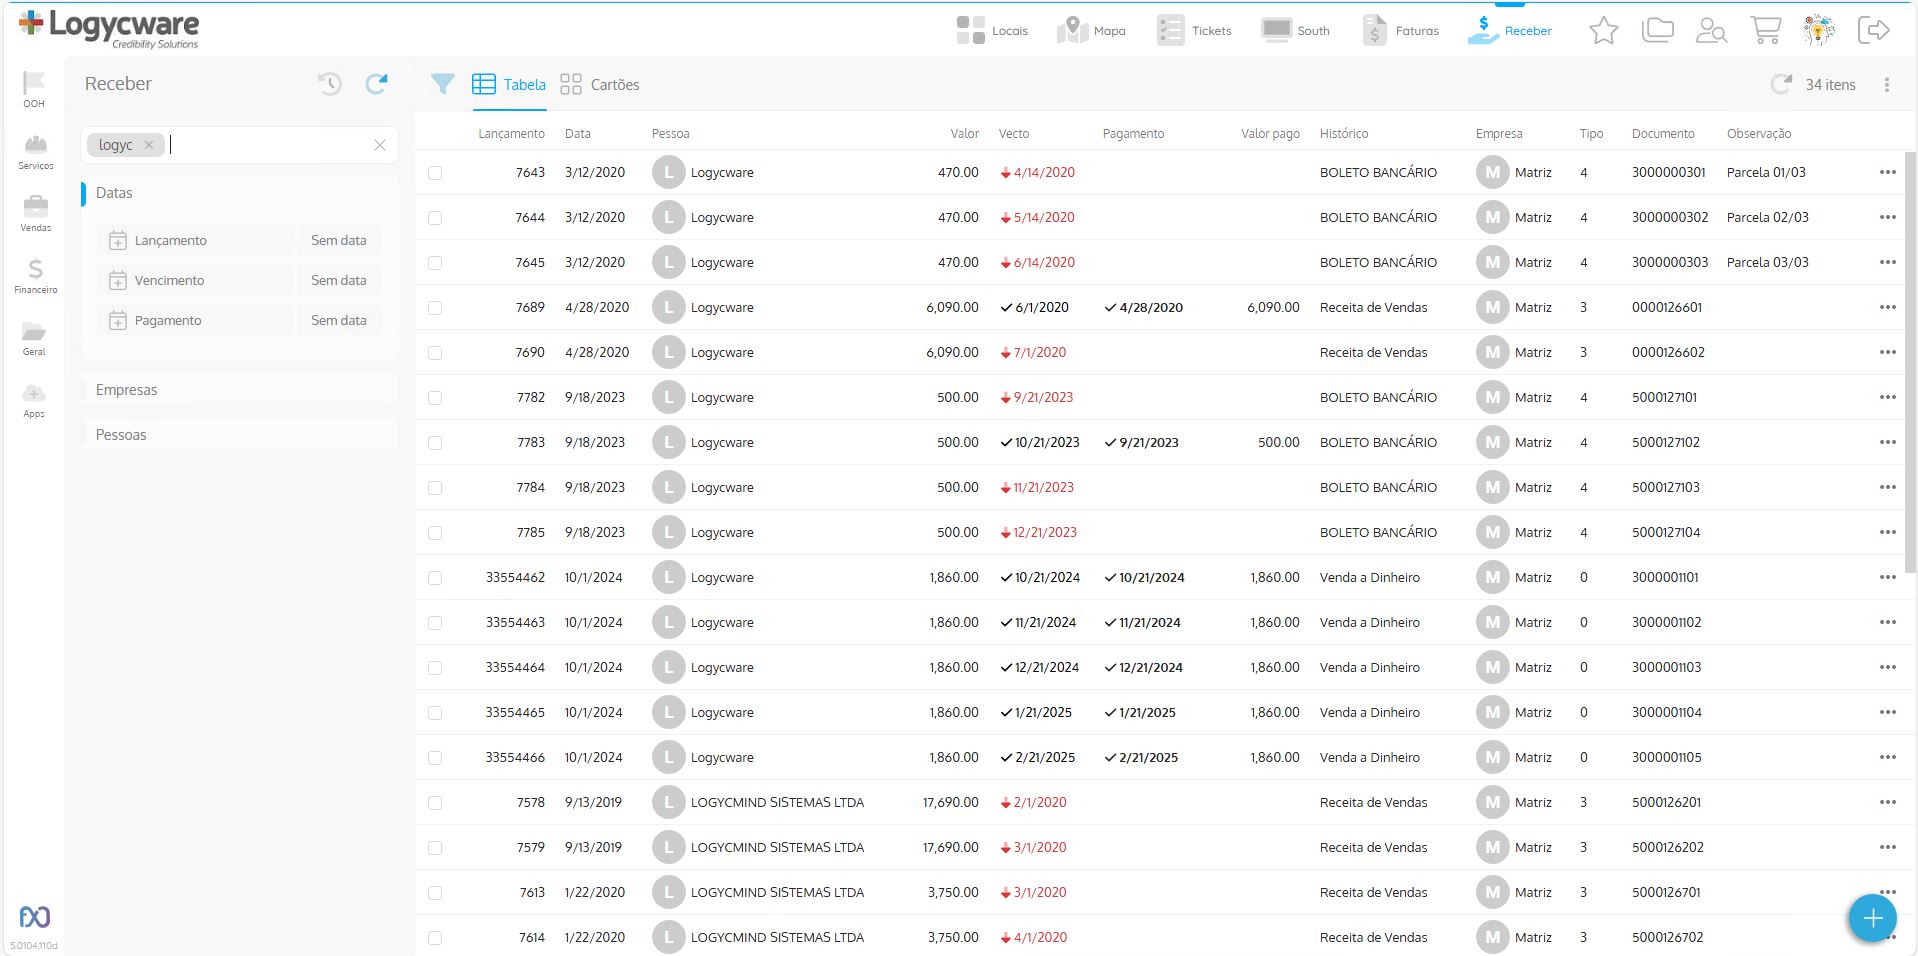Open the OOH flag icon in sidebar
The height and width of the screenshot is (956, 1918).
[34, 89]
